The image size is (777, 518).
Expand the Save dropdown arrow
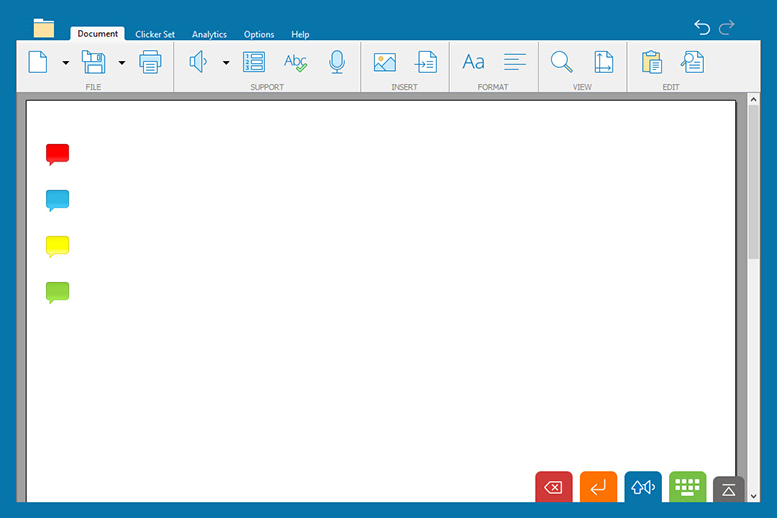click(122, 63)
